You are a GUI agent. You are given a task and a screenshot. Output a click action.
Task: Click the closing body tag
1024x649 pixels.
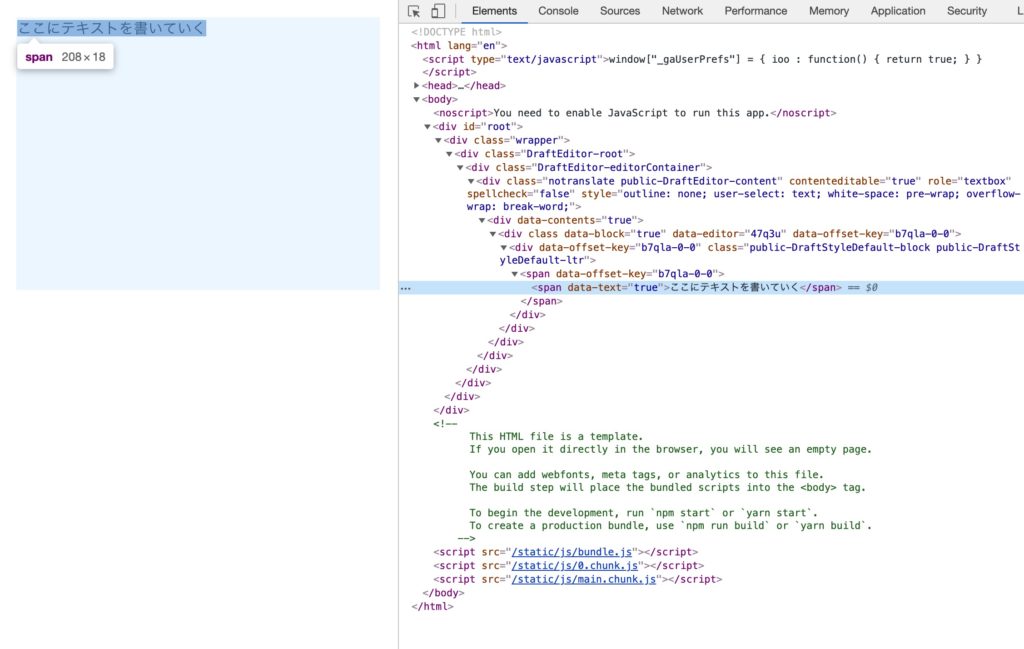[x=443, y=593]
